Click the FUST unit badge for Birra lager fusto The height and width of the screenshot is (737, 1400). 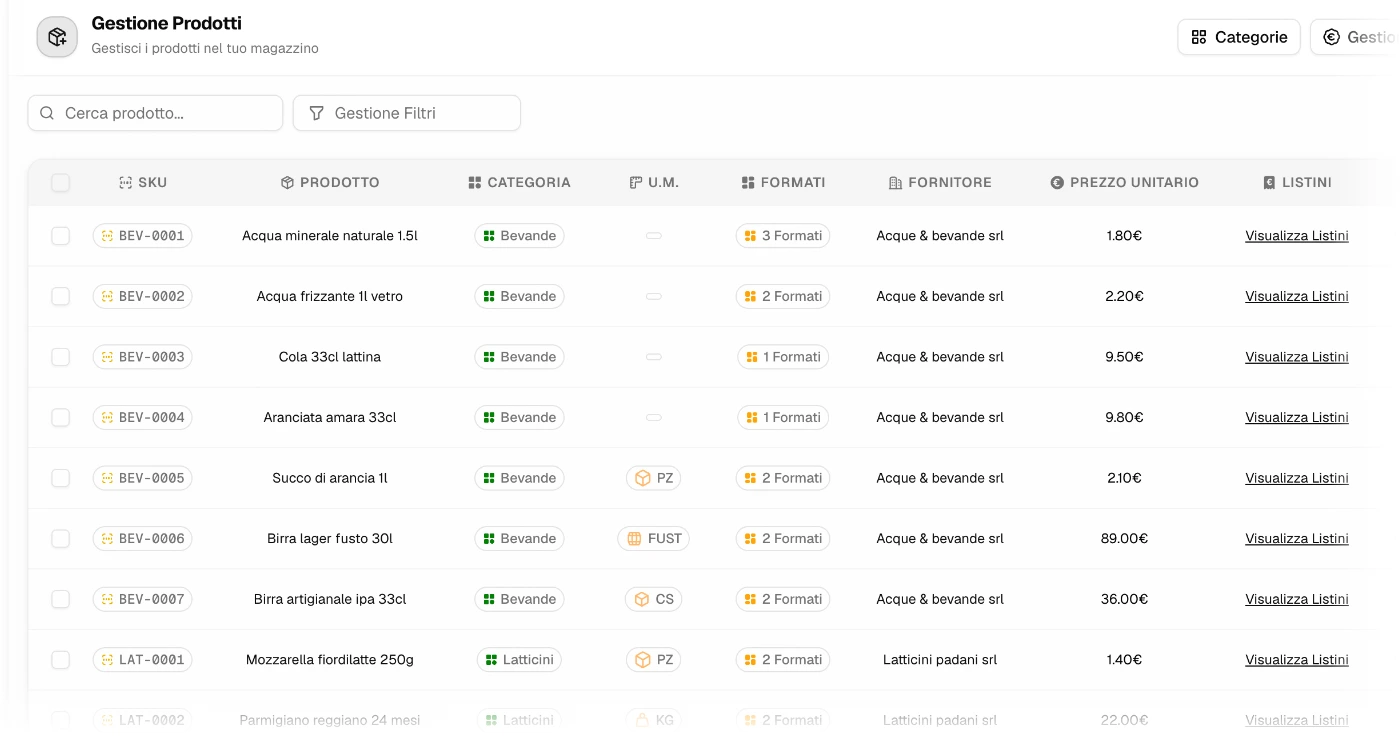click(653, 538)
